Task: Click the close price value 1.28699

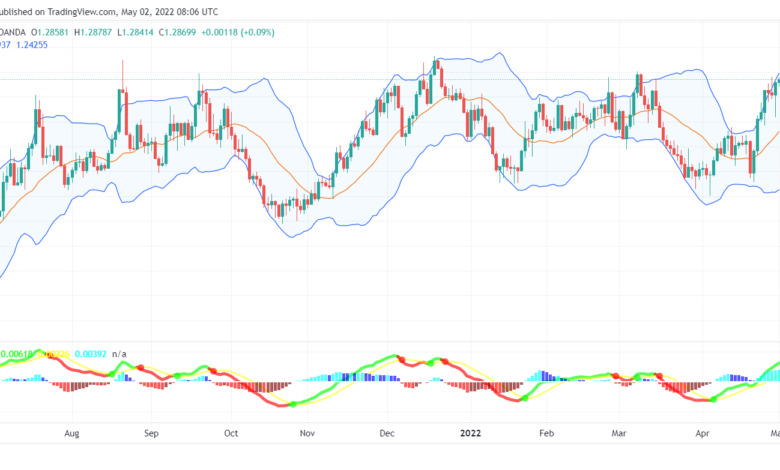Action: coord(181,32)
